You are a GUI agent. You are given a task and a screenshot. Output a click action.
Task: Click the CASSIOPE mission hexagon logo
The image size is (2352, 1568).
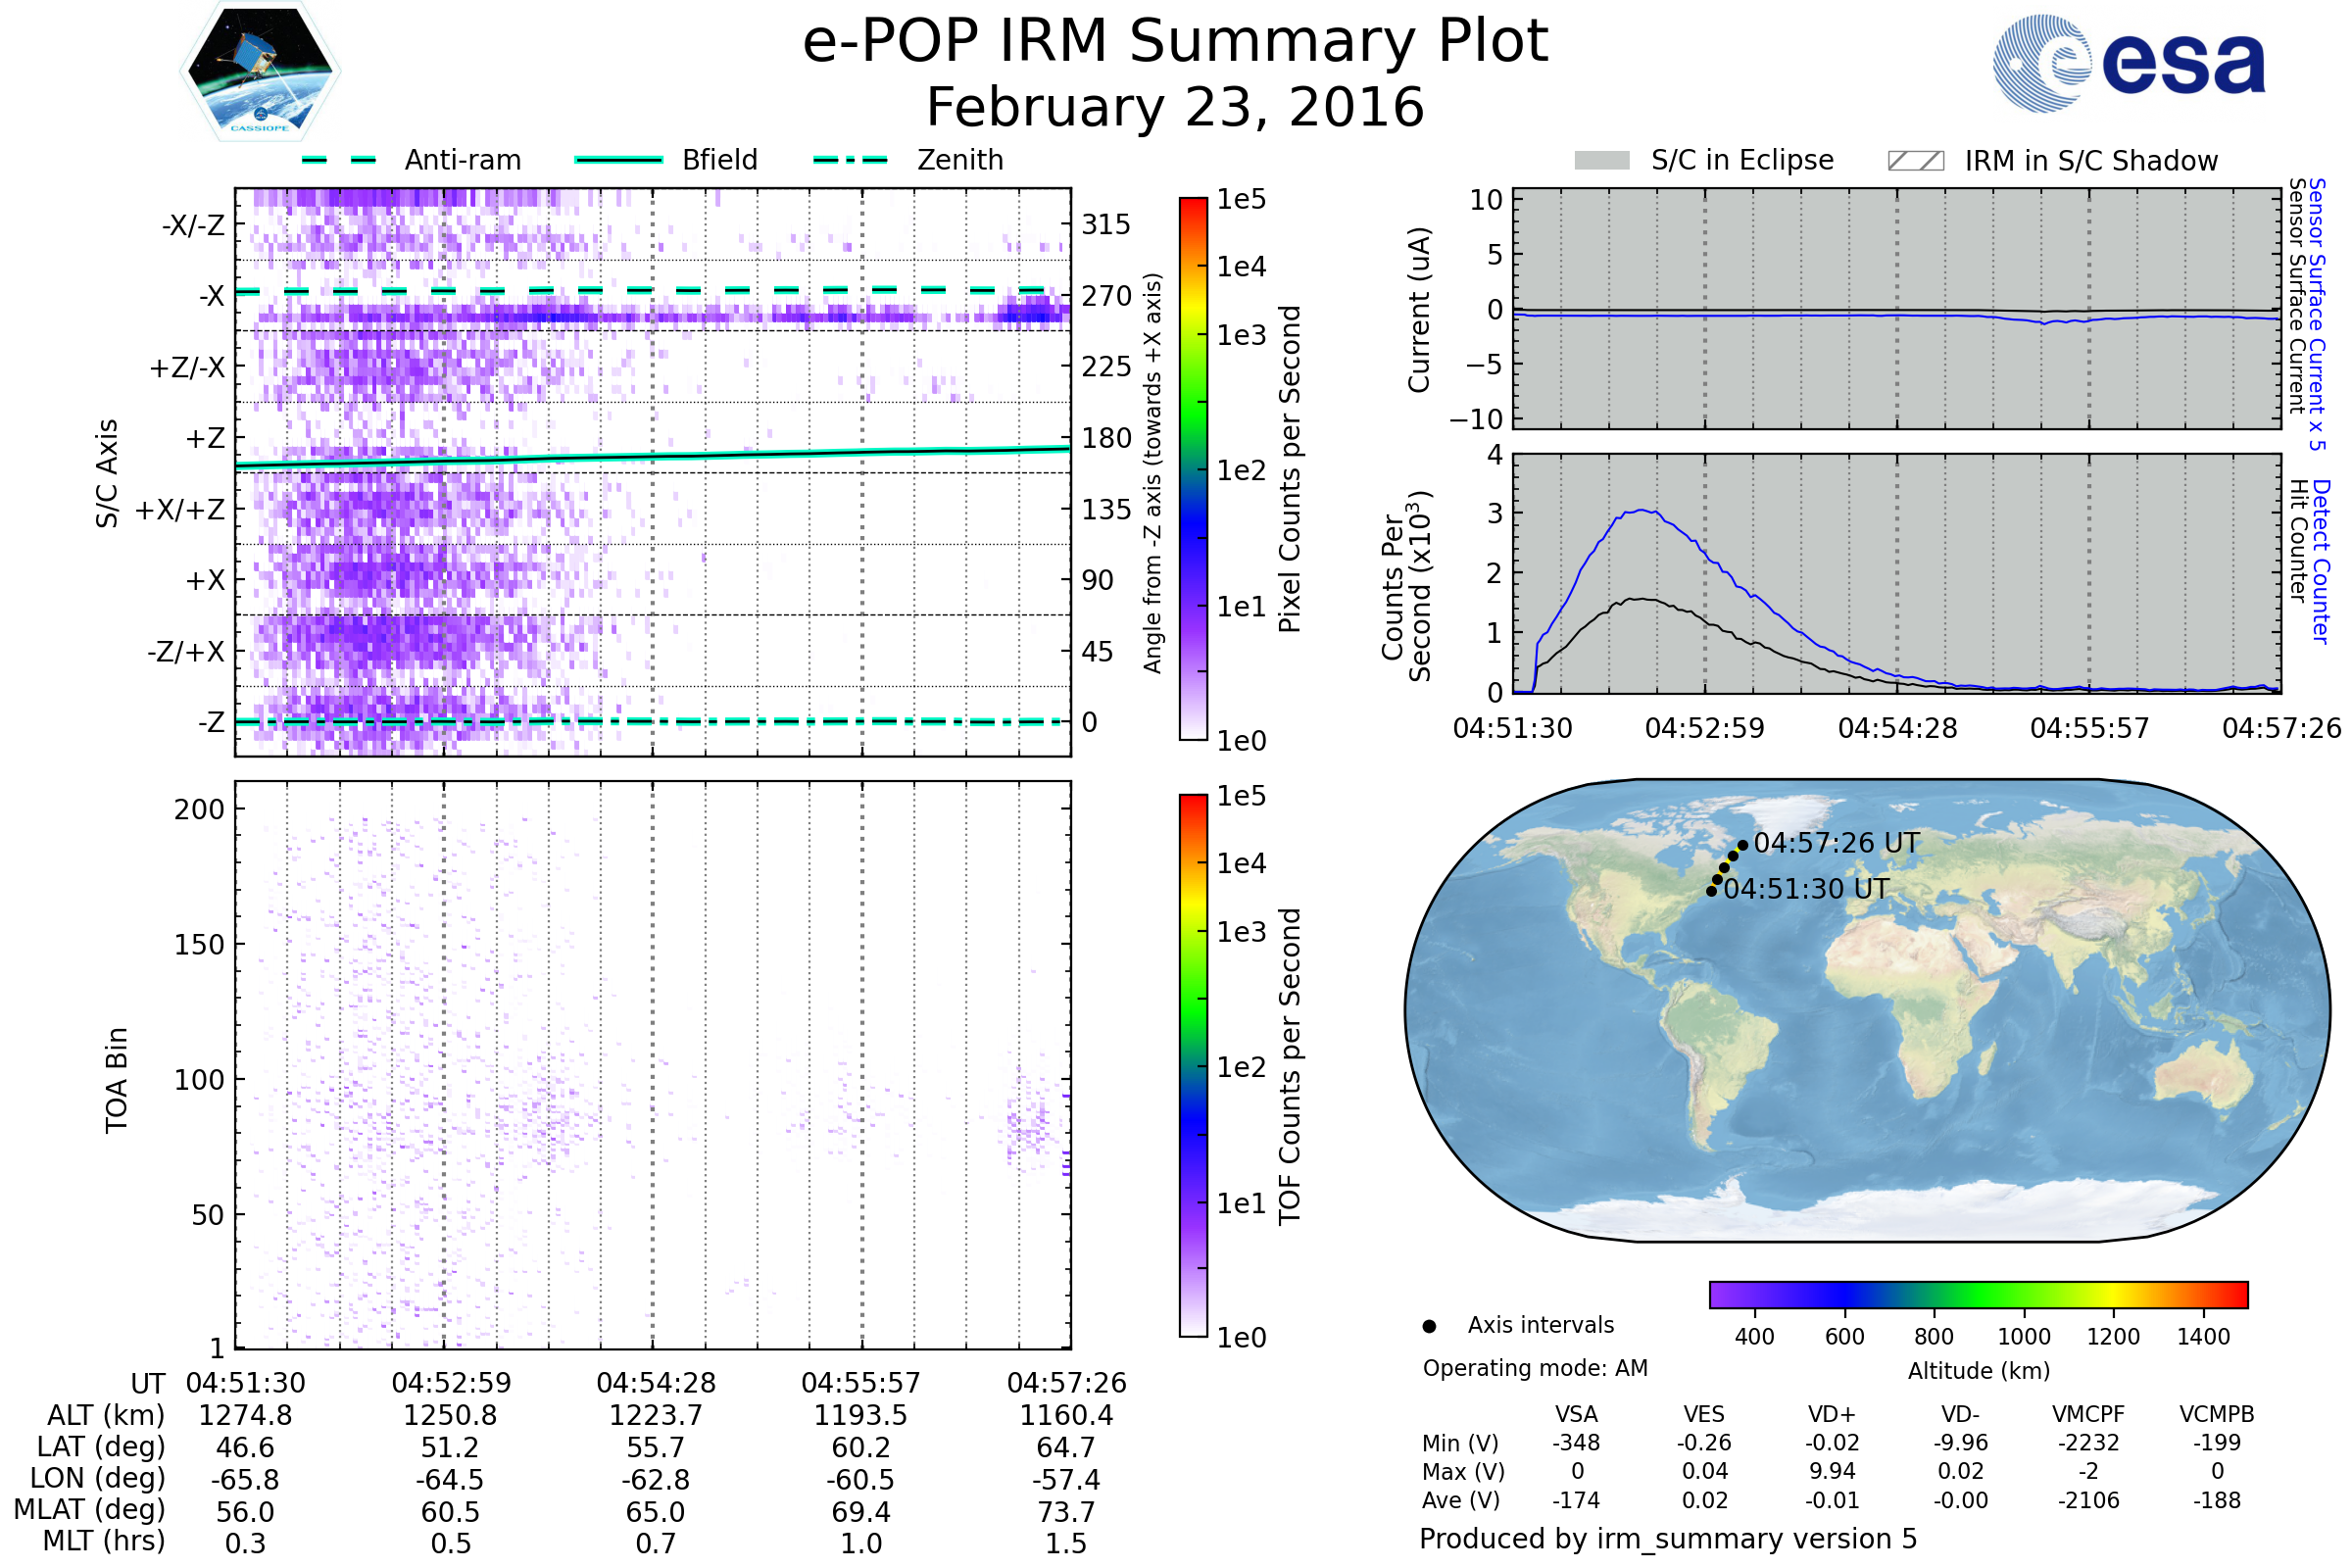260,72
